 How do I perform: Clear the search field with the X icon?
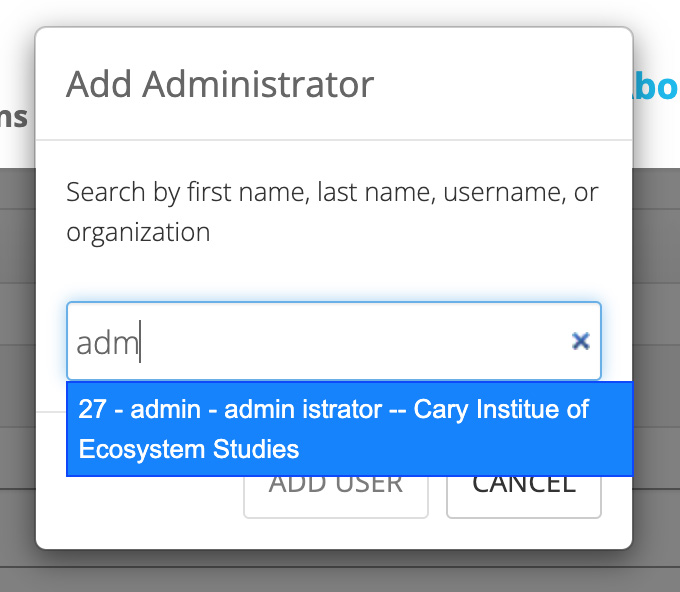coord(580,342)
